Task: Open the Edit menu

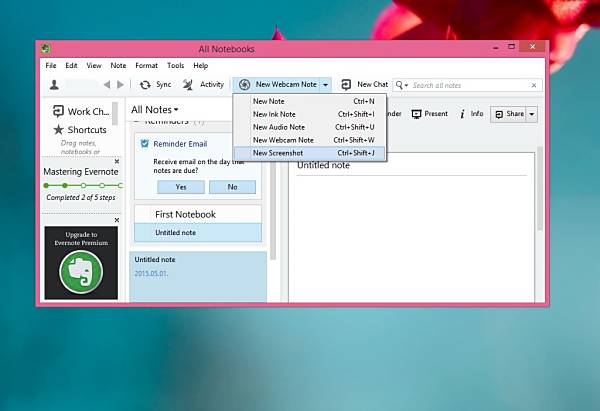Action: pos(71,65)
